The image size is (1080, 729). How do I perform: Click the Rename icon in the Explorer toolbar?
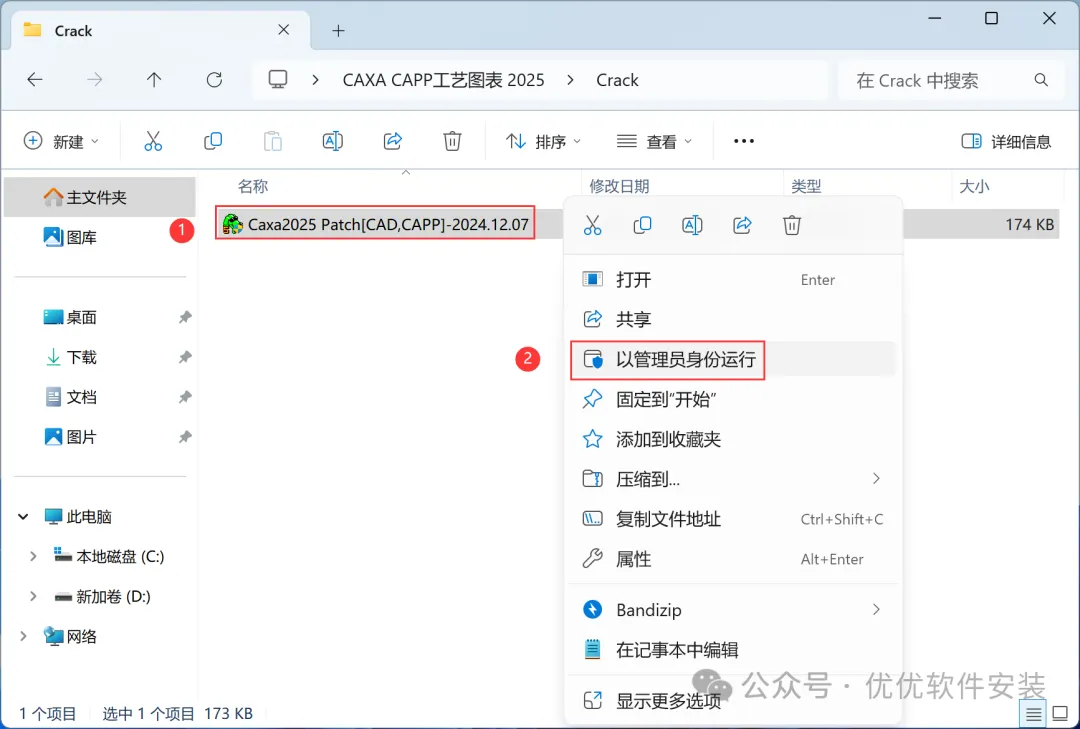333,141
